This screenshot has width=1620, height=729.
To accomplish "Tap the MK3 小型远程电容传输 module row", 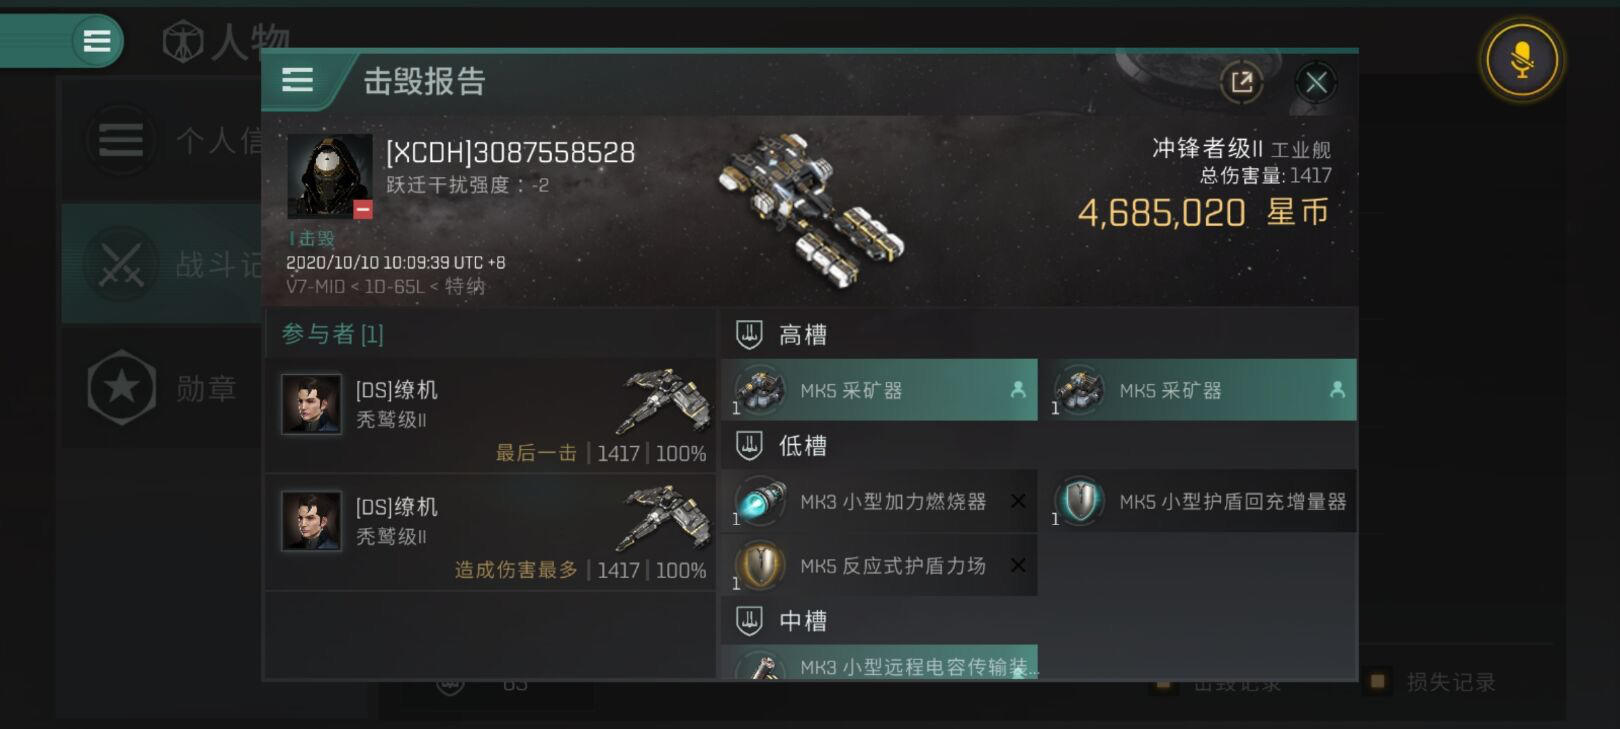I will point(879,663).
